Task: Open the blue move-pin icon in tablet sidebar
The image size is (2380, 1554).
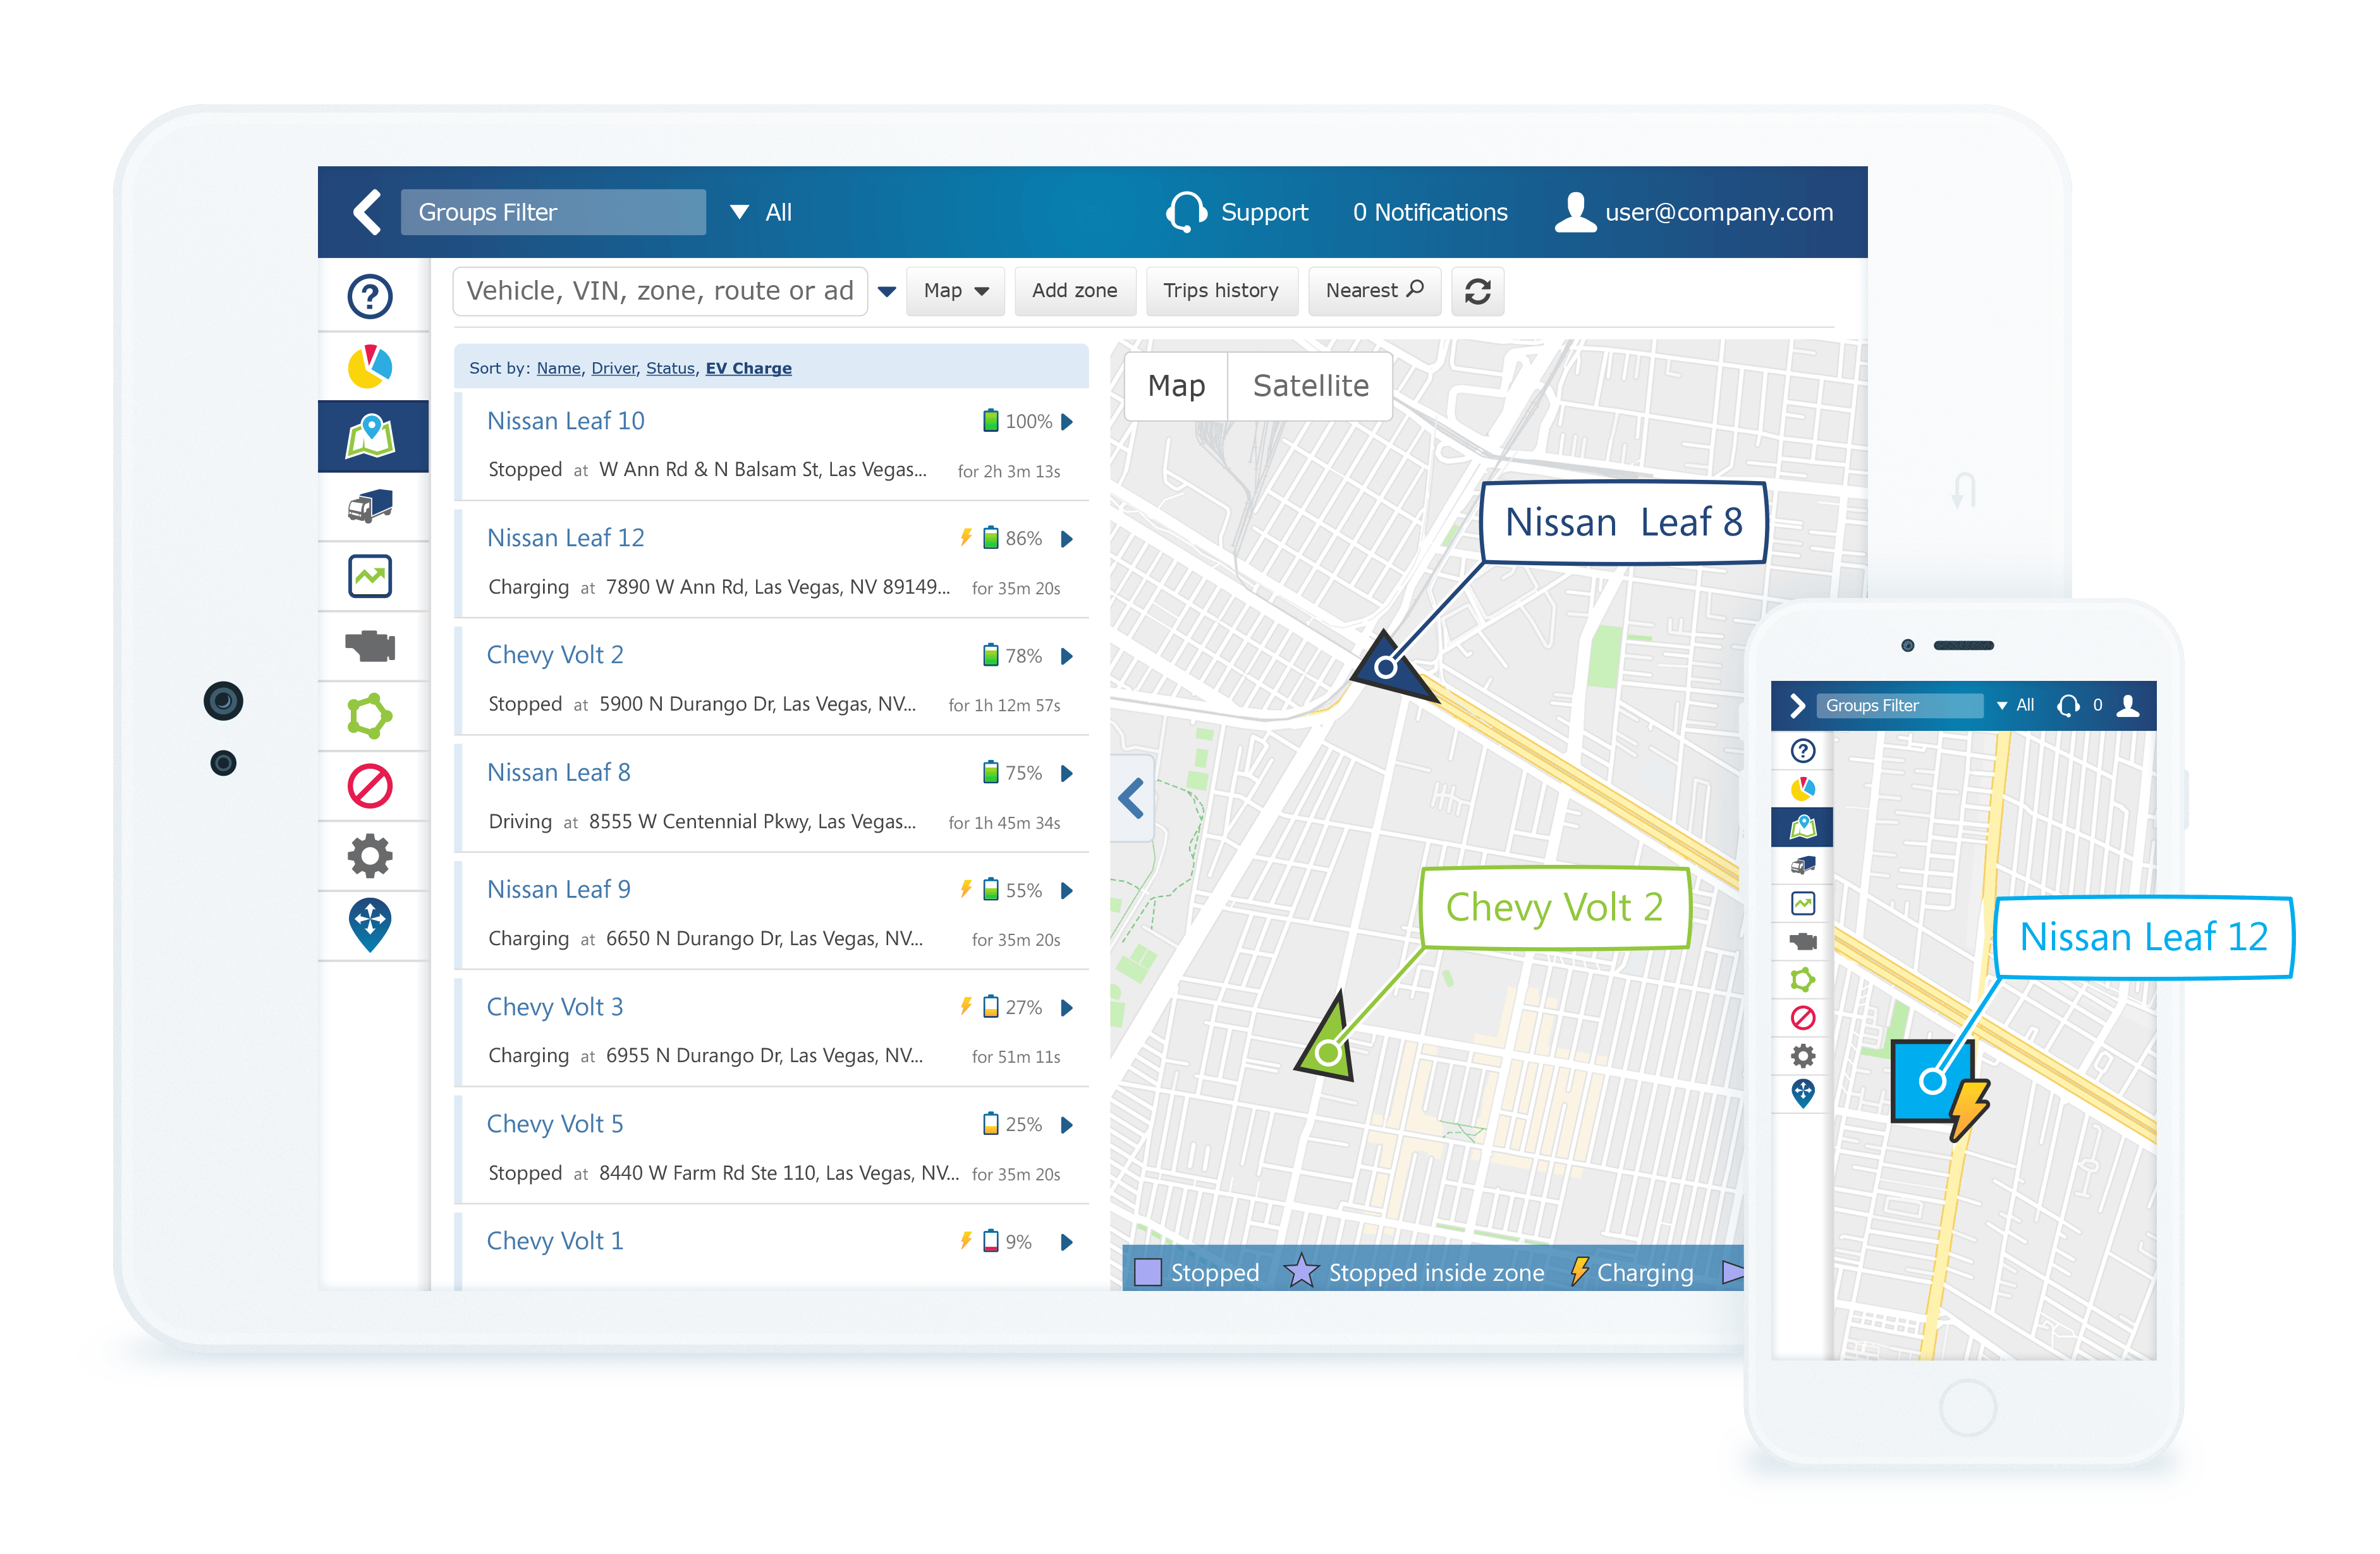Action: [x=370, y=925]
